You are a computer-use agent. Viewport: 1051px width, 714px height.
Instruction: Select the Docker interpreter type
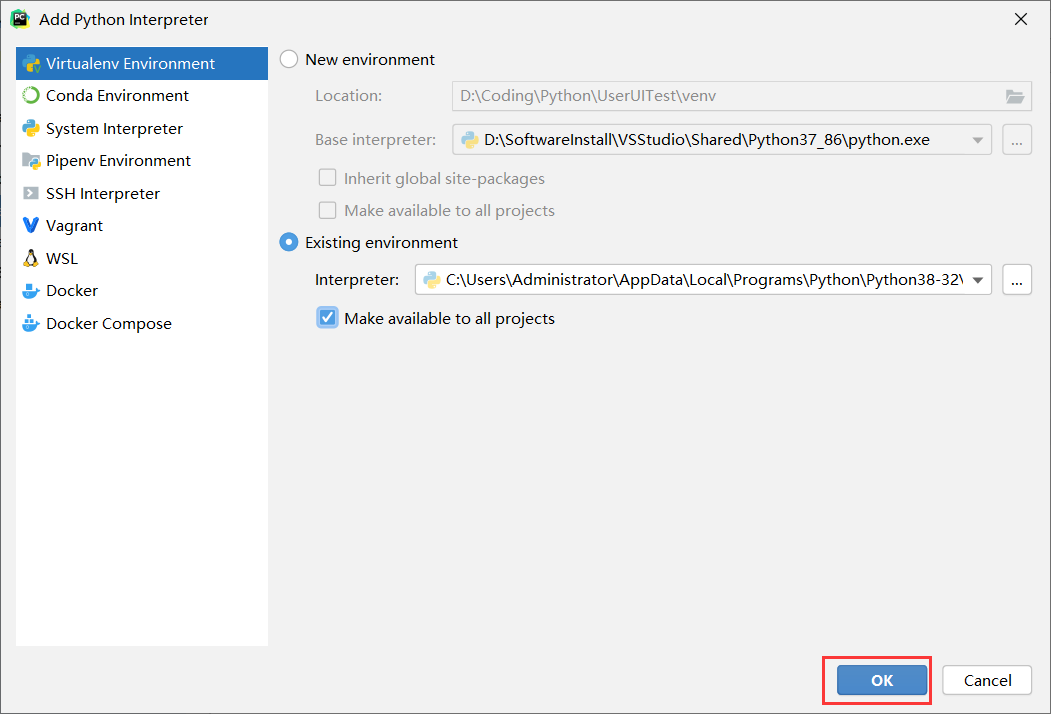(x=69, y=291)
